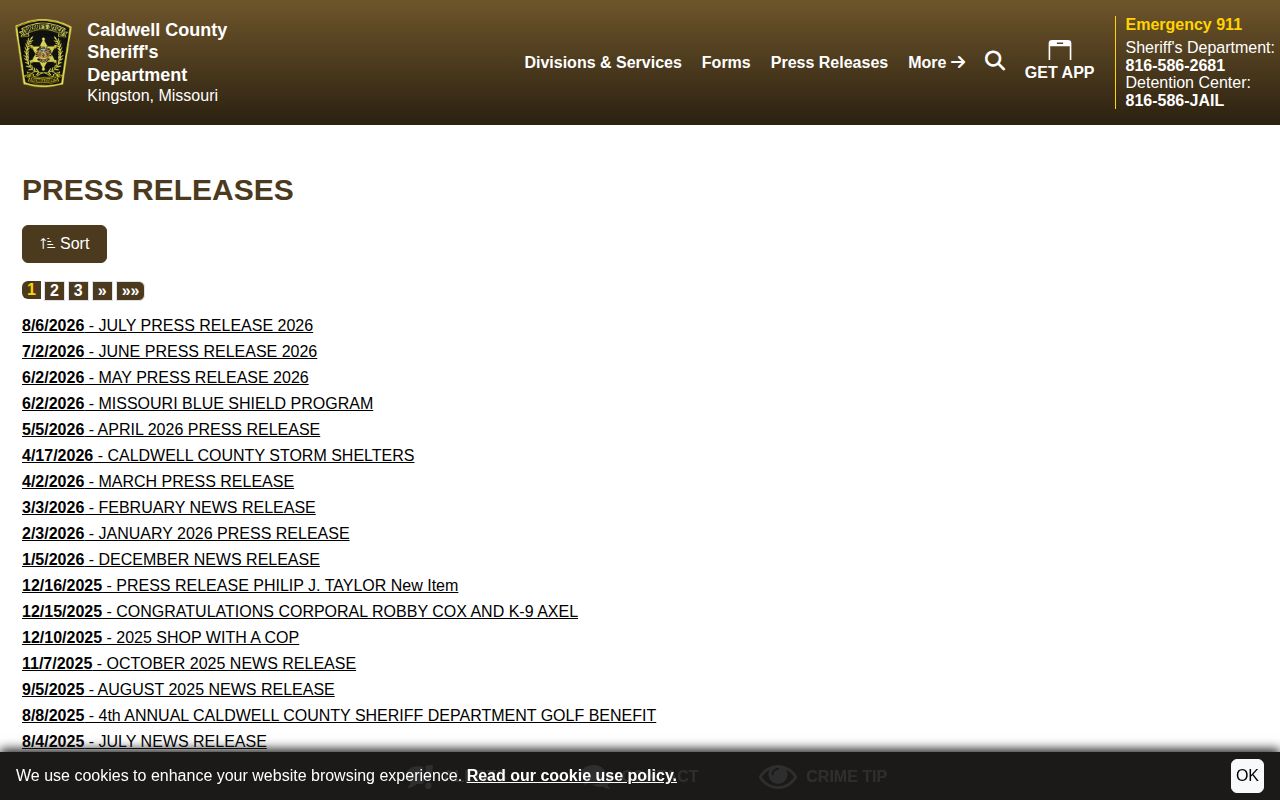The width and height of the screenshot is (1280, 800).
Task: Open OCTOBER 2025 NEWS RELEASE
Action: (189, 663)
